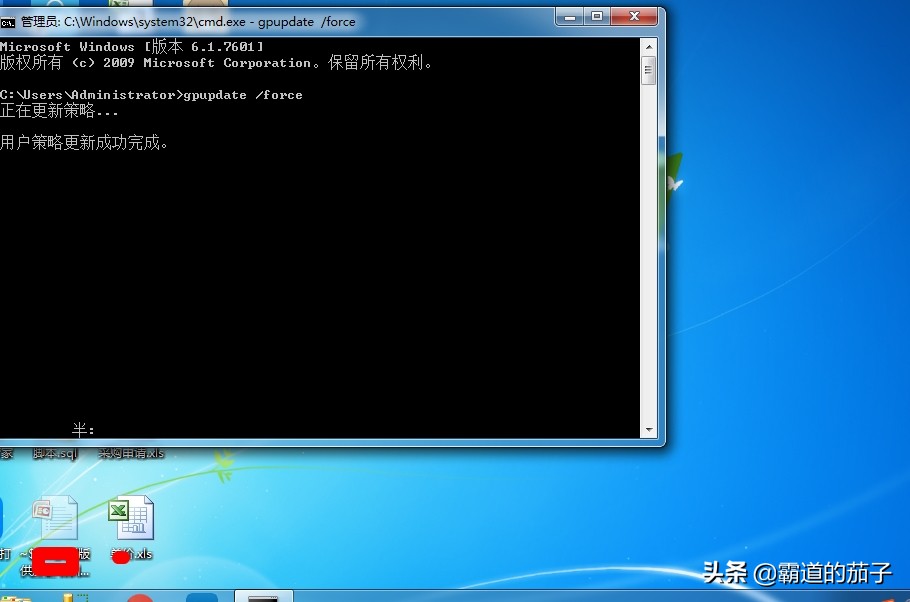Click the Microsoft Windows version line

click(132, 46)
